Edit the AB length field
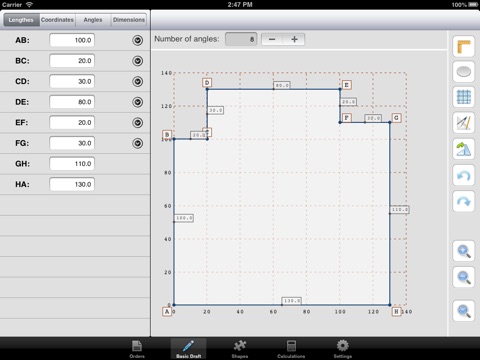 (x=72, y=40)
